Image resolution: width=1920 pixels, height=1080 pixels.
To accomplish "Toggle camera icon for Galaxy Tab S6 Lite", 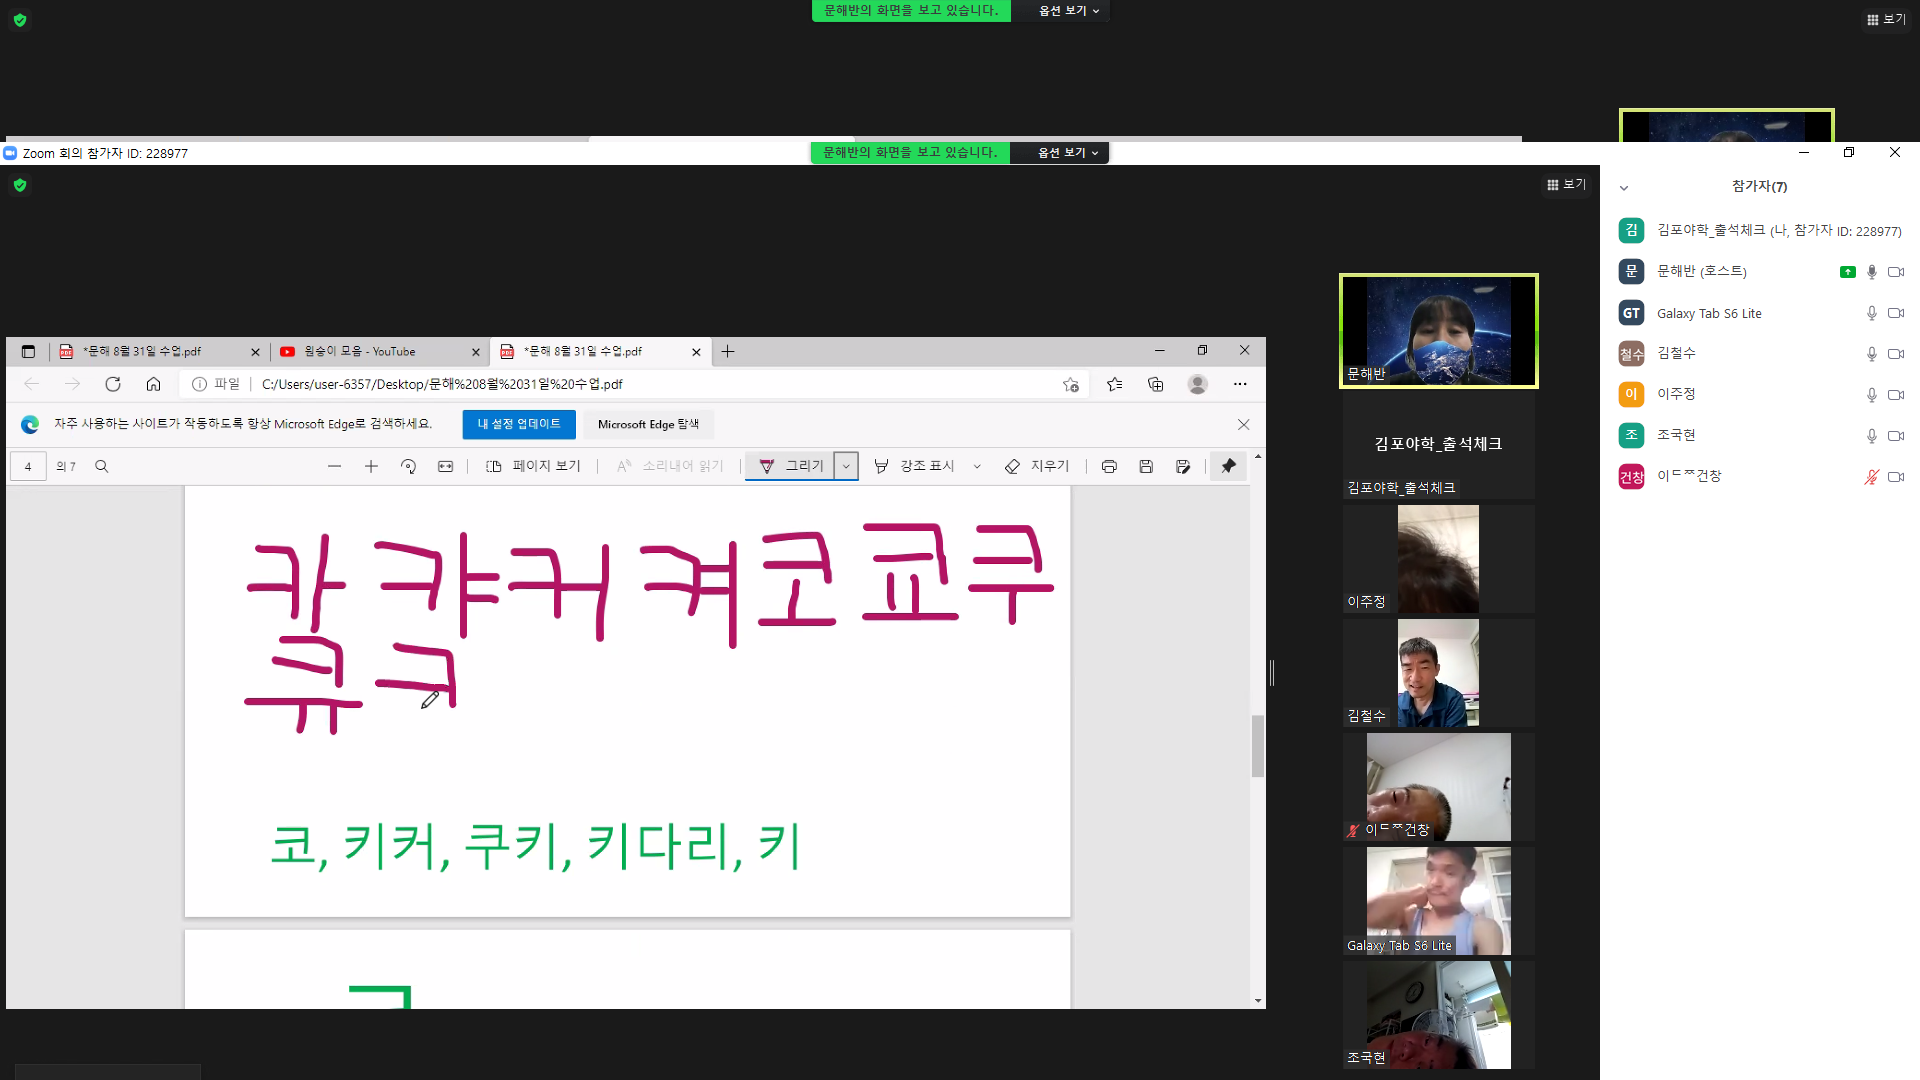I will pyautogui.click(x=1896, y=313).
